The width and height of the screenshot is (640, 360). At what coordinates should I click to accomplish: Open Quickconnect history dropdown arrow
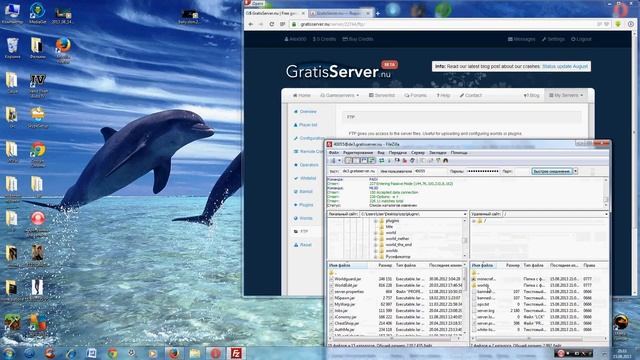coord(576,171)
